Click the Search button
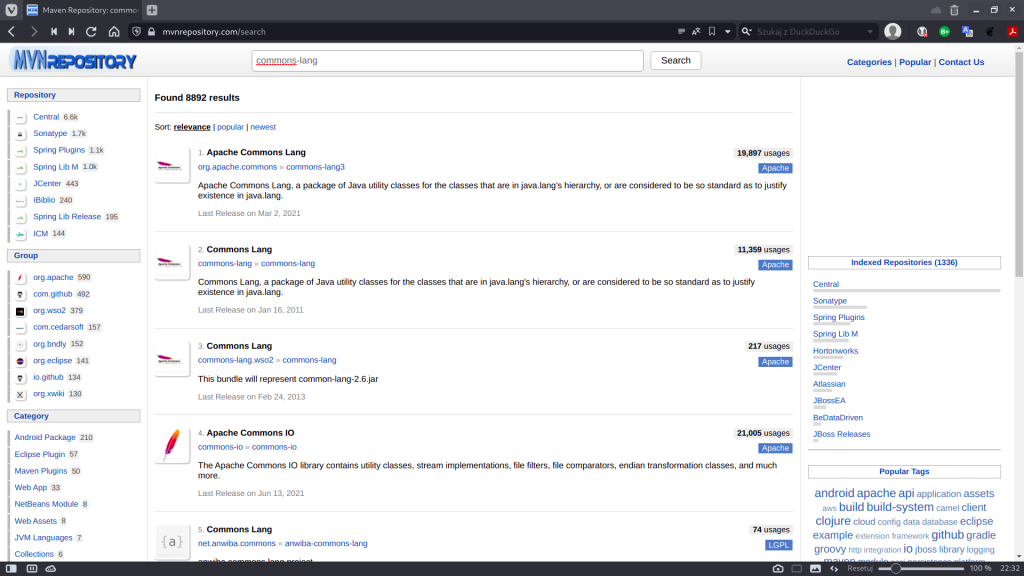The width and height of the screenshot is (1024, 576). point(675,60)
